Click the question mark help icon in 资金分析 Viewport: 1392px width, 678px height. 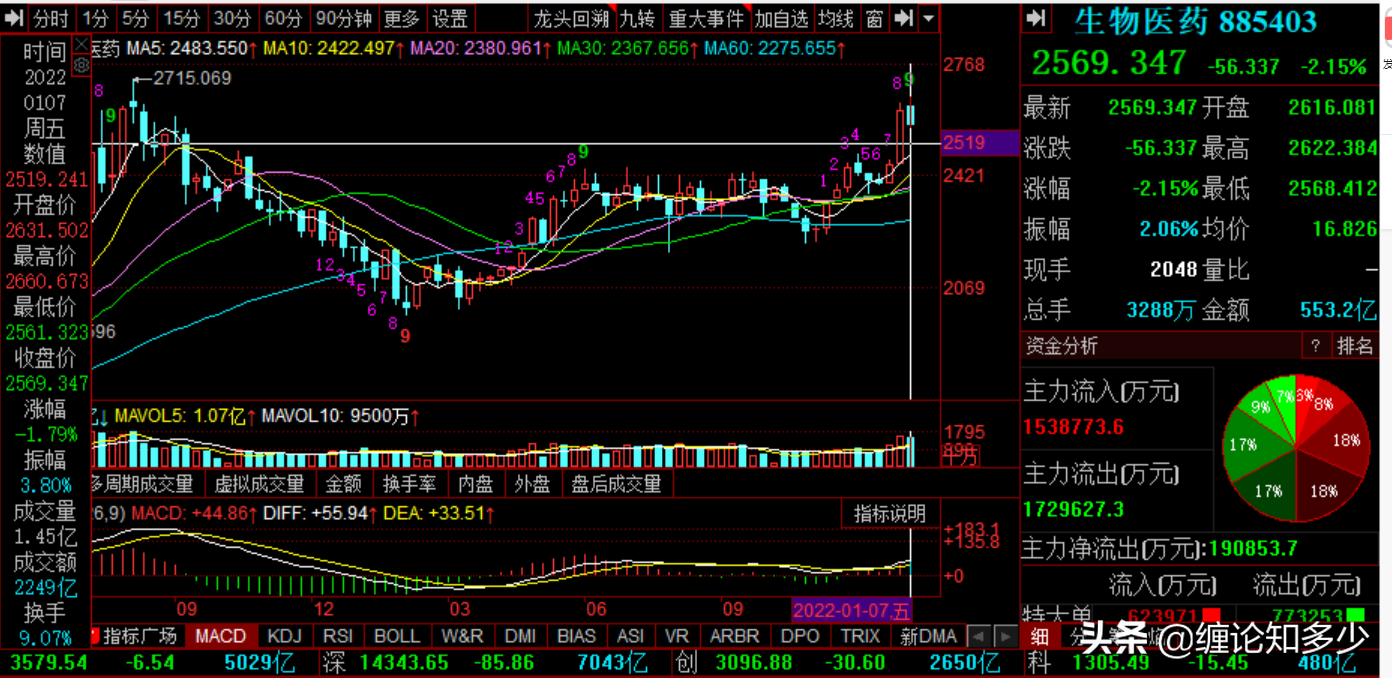click(1315, 346)
